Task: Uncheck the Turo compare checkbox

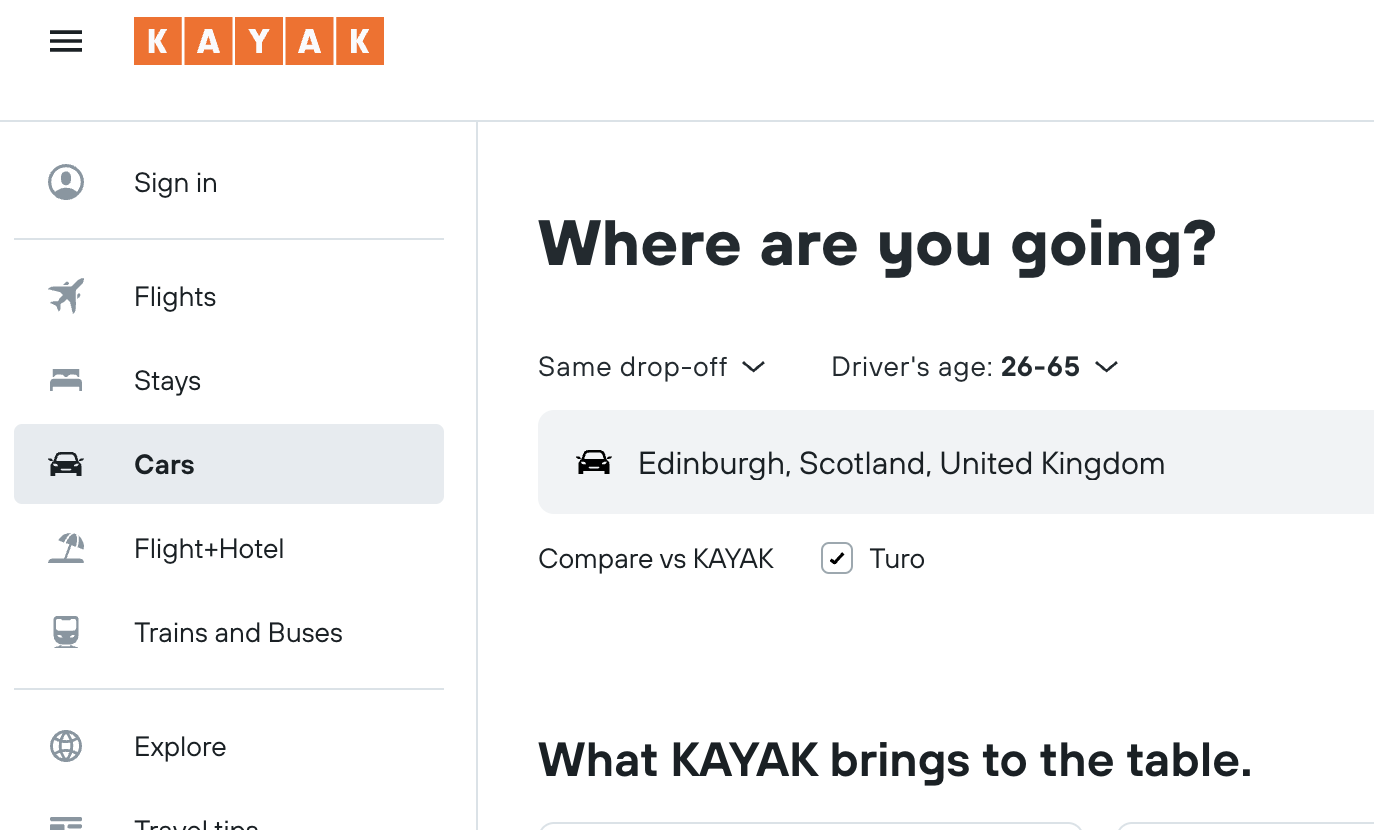Action: pos(837,558)
